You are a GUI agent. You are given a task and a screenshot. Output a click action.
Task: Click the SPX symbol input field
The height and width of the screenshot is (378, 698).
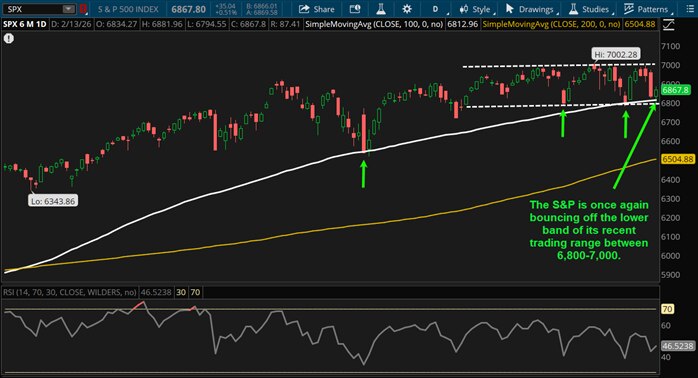point(33,9)
